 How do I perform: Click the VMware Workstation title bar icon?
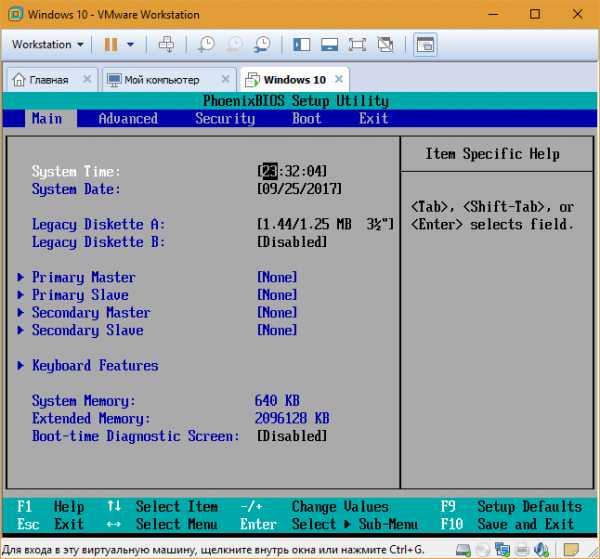pyautogui.click(x=15, y=15)
